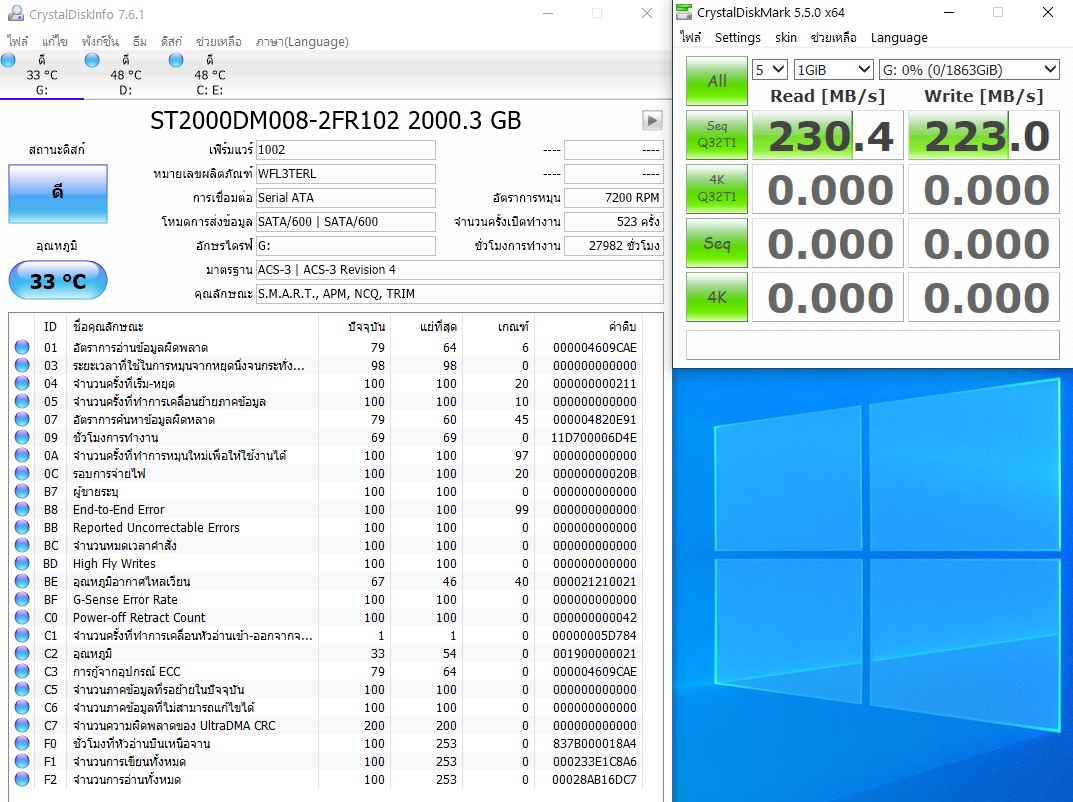Image resolution: width=1073 pixels, height=802 pixels.
Task: Click status orb for Reported Uncorrectable Errors row
Action: tap(22, 528)
